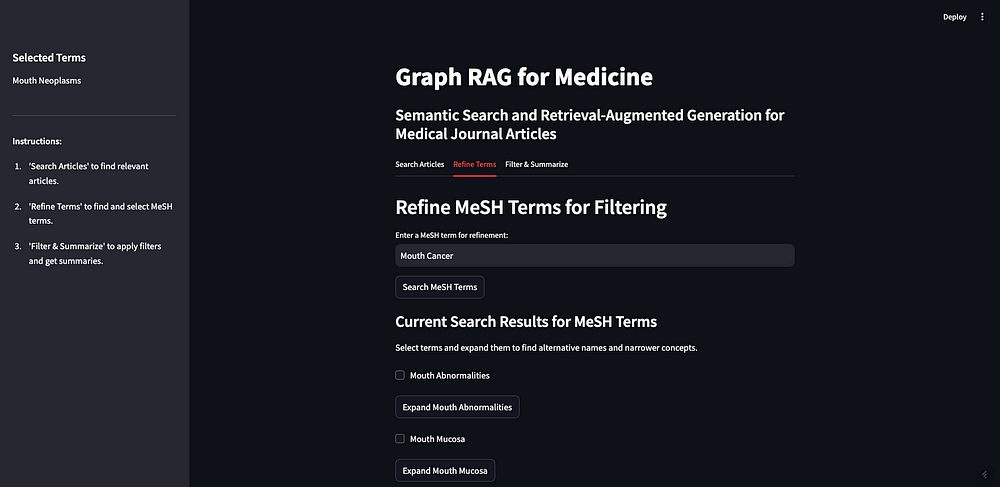The width and height of the screenshot is (1000, 487).
Task: Click the Streamlit icon in bottom-right corner
Action: (x=985, y=474)
